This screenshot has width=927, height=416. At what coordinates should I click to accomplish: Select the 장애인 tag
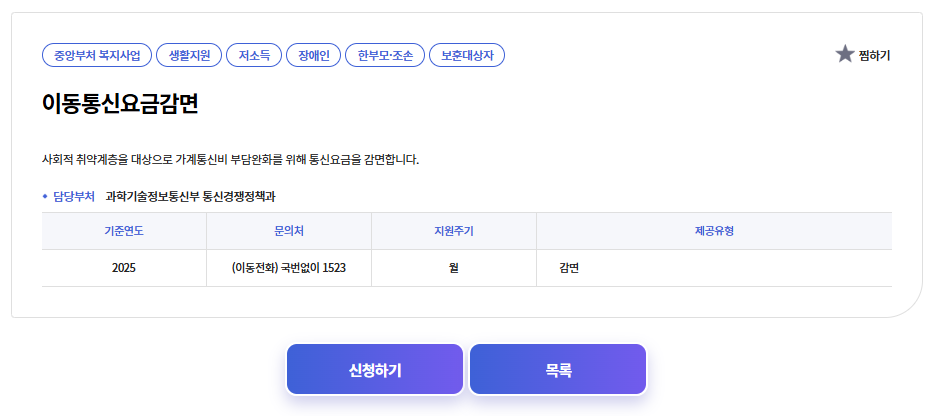[314, 55]
